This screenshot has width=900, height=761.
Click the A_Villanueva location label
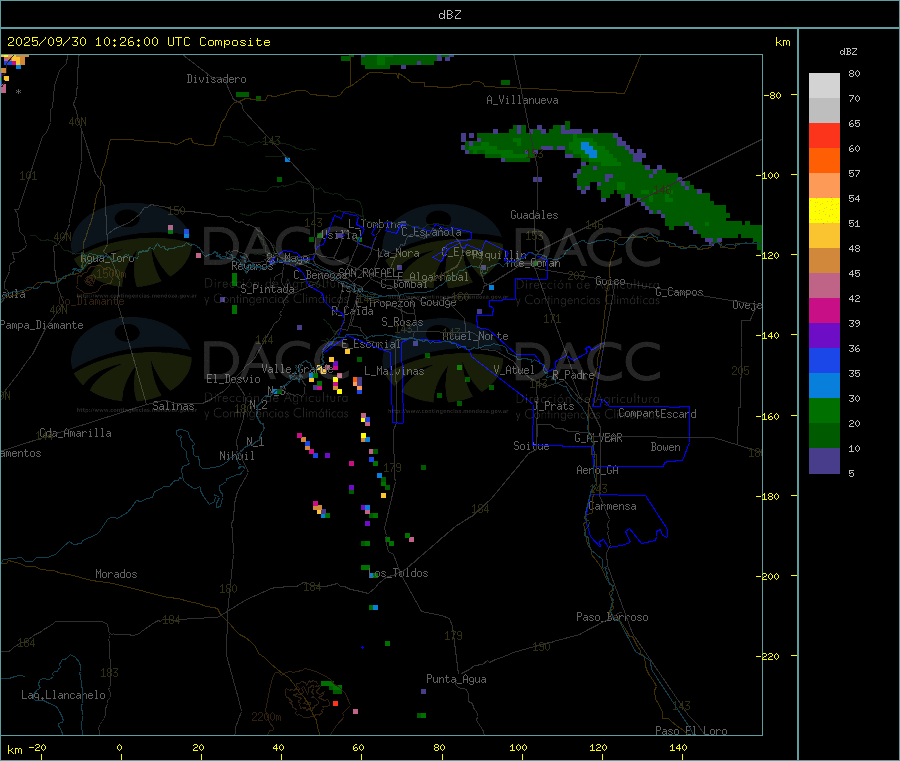pos(522,100)
